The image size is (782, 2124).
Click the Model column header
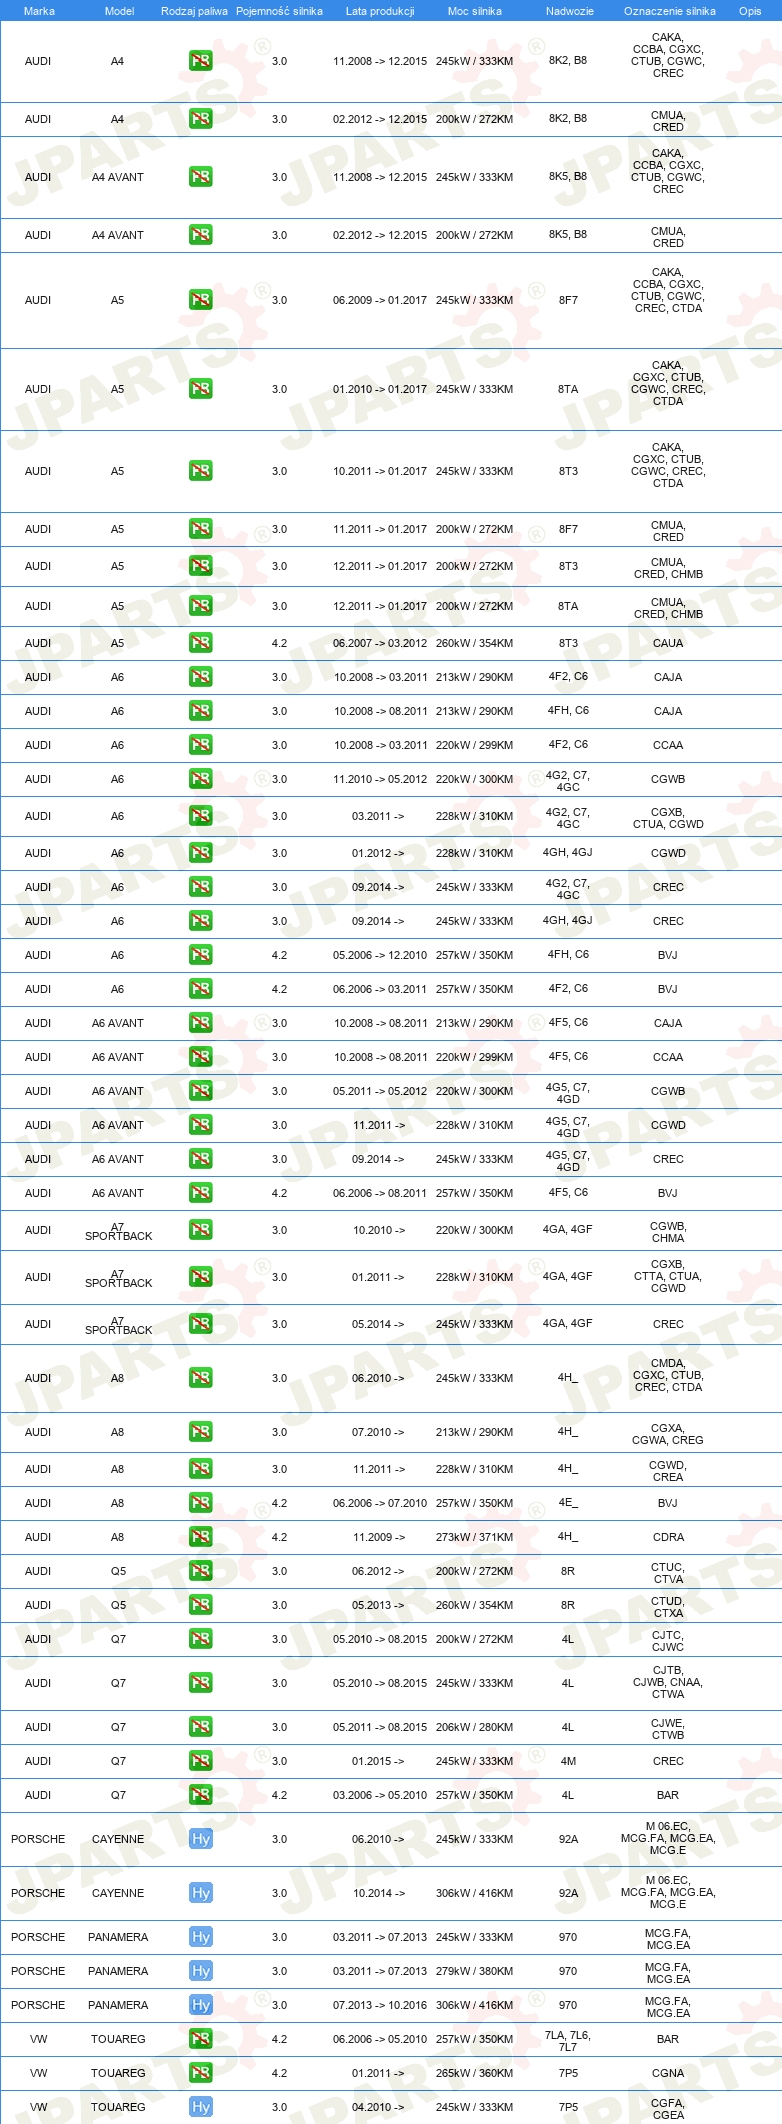point(119,11)
